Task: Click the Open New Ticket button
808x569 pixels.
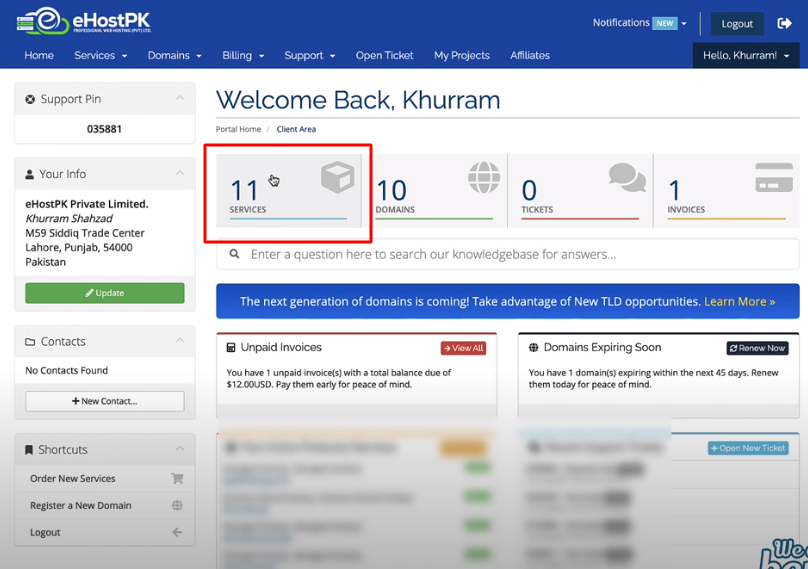Action: 748,448
